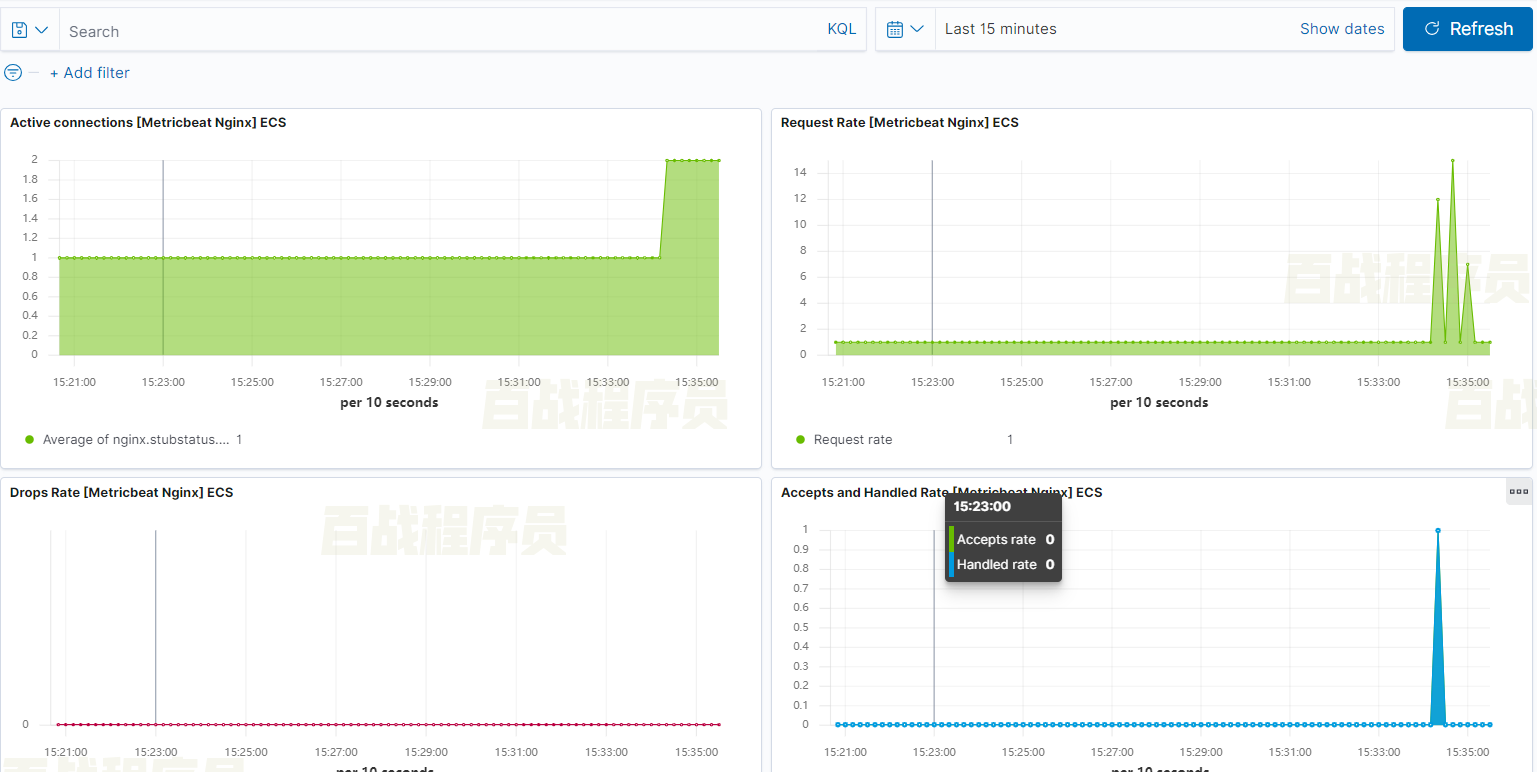Click the KQL query language button
1537x772 pixels.
tap(841, 29)
